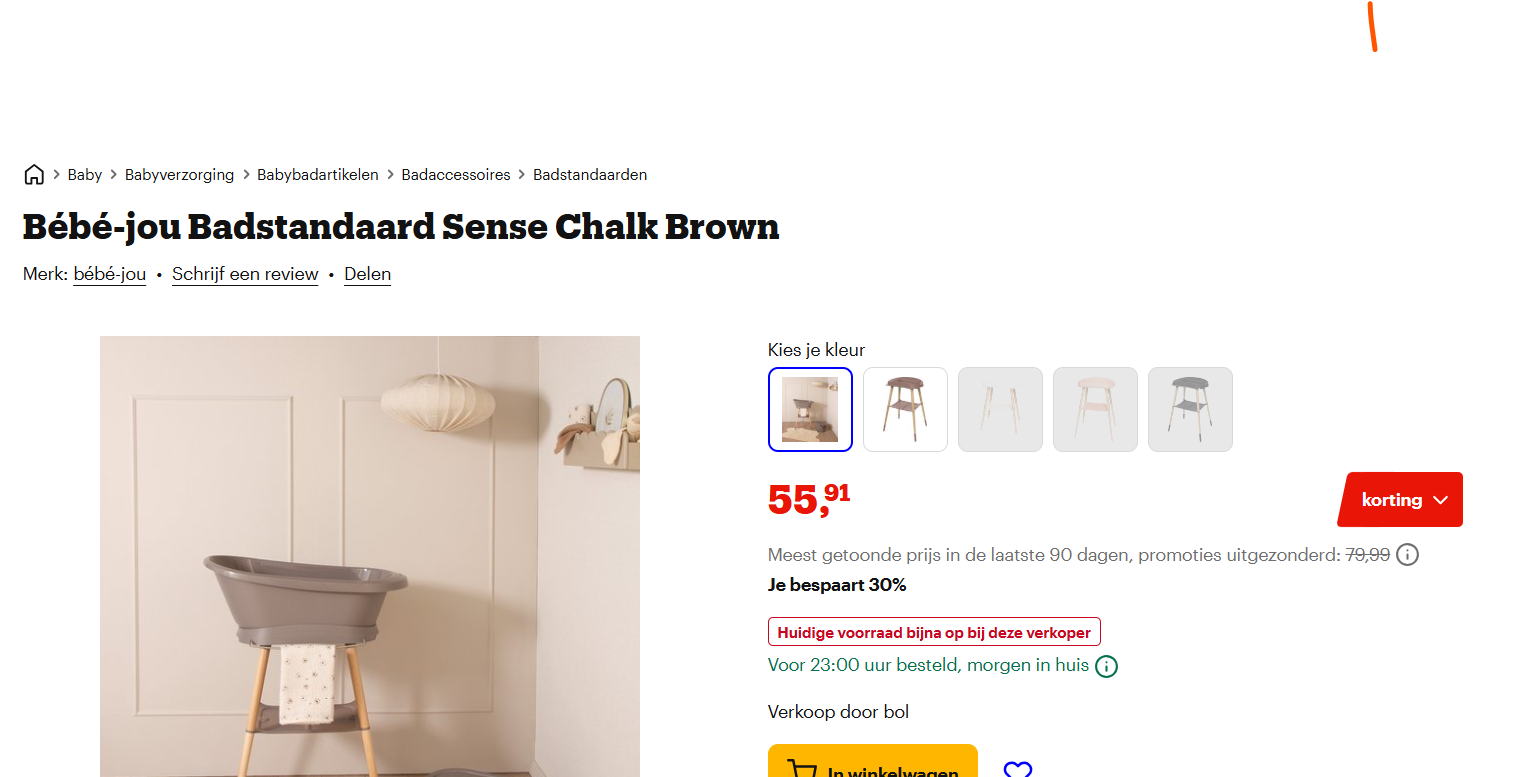
Task: Choose the grey-top stand color variant
Action: (1190, 410)
